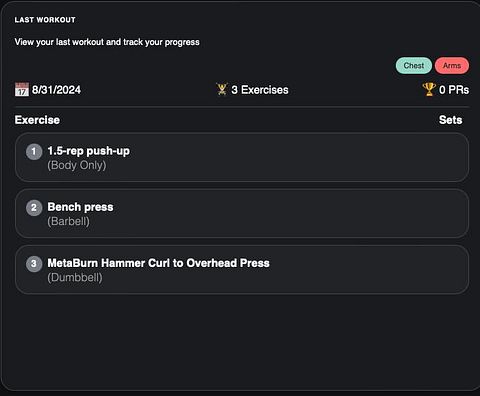
Task: Click the number 3 circle badge
Action: pyautogui.click(x=34, y=264)
